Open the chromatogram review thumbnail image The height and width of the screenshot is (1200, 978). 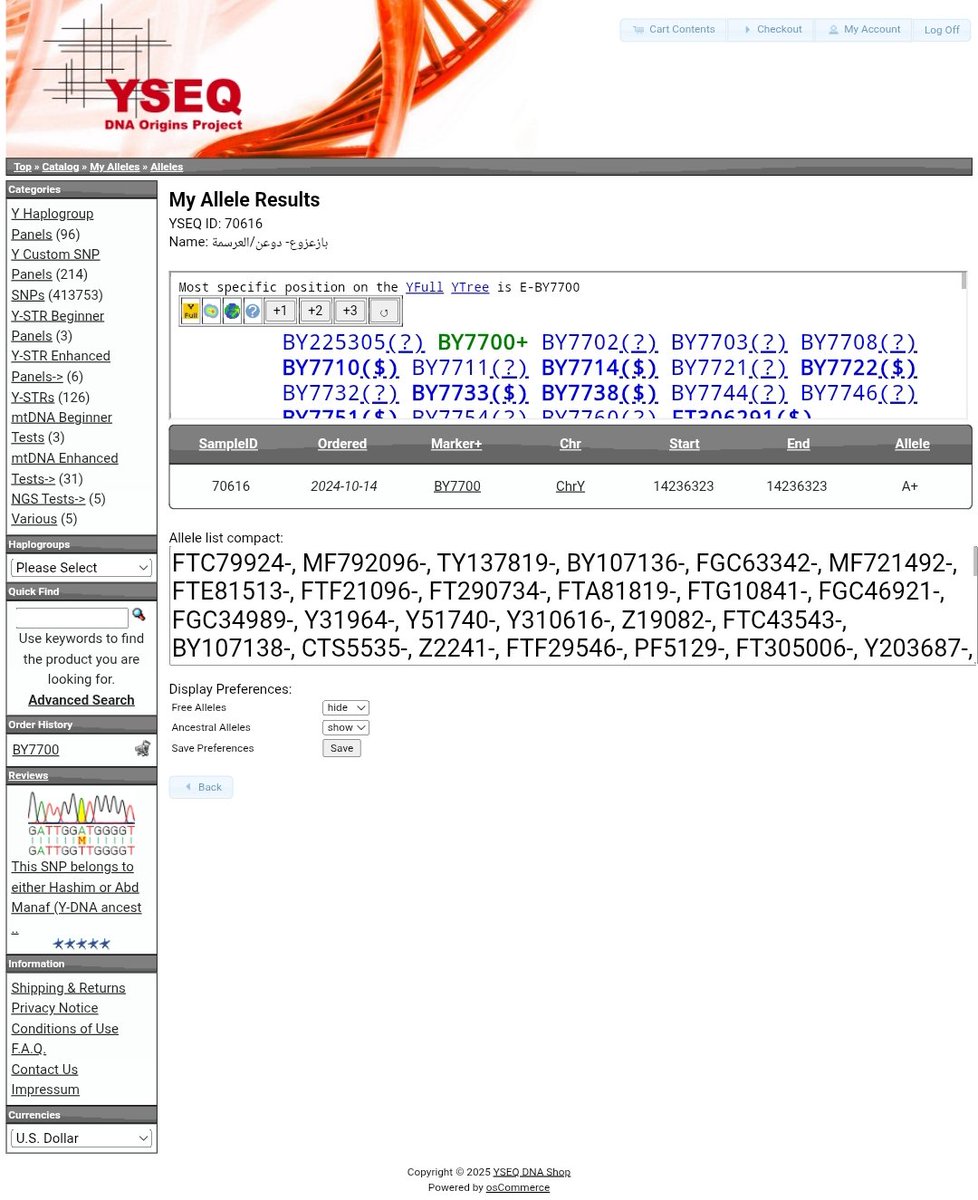click(81, 823)
